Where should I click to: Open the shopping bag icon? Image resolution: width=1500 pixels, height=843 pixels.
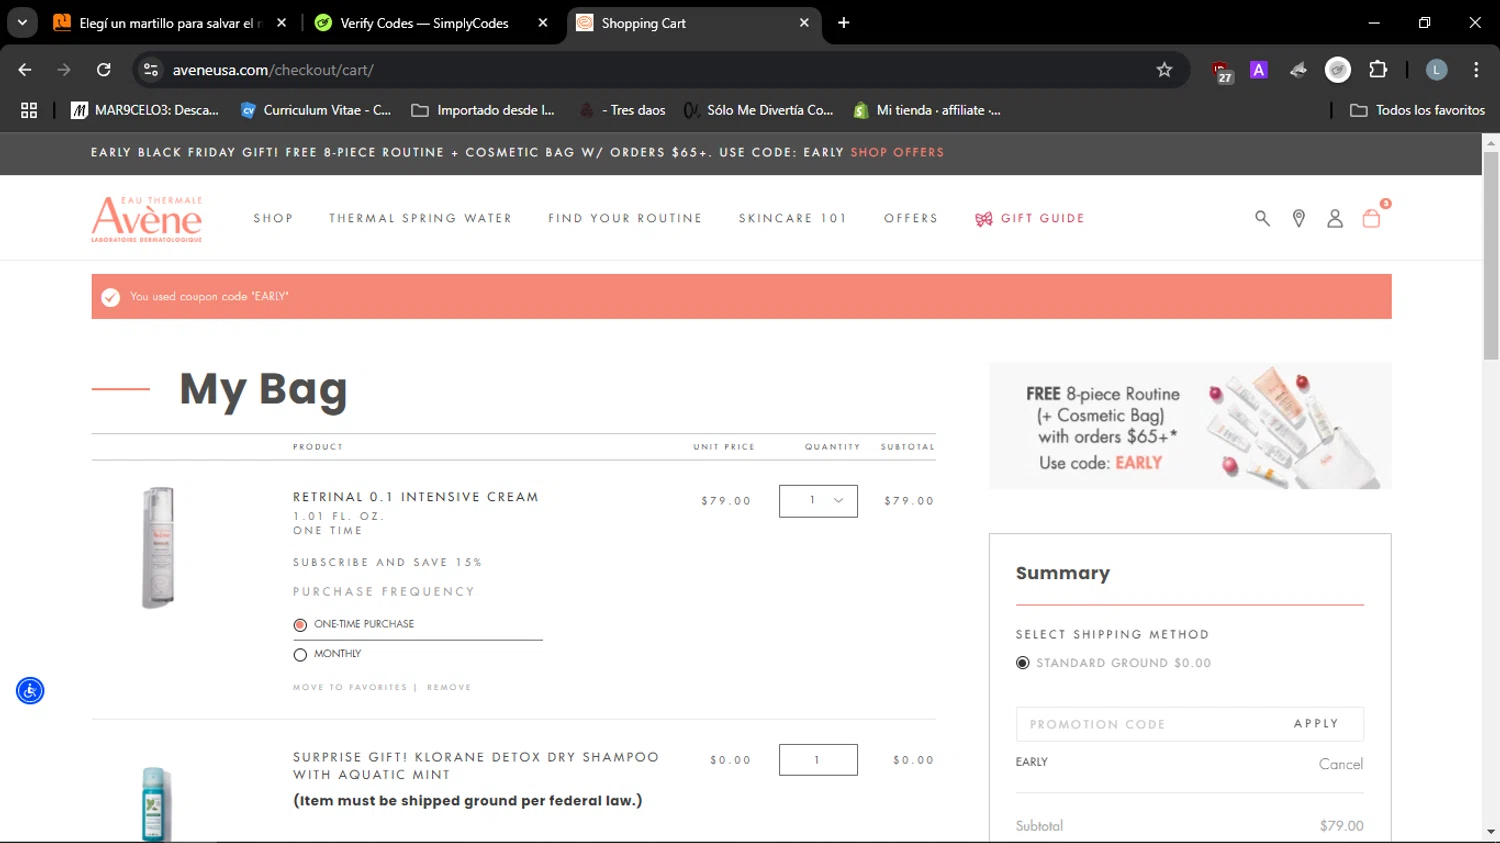1371,218
